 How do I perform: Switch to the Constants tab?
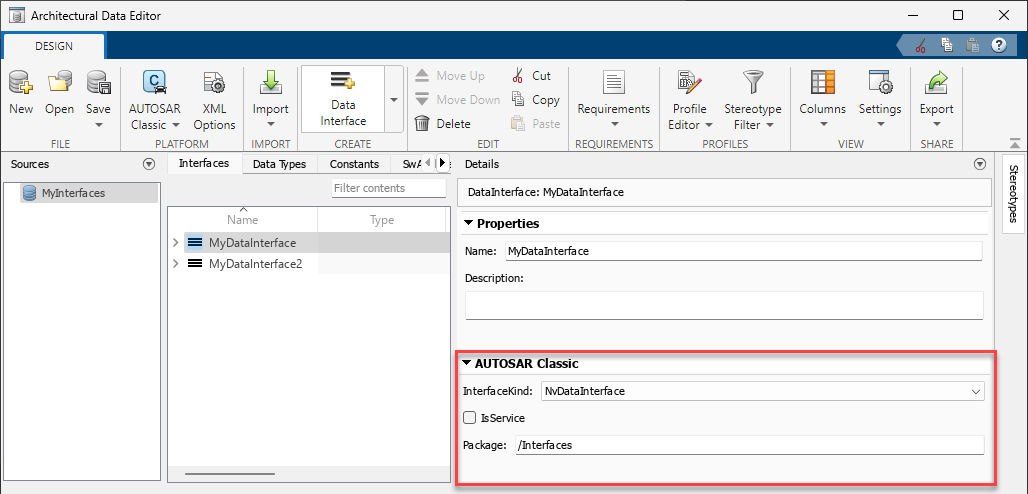click(354, 164)
